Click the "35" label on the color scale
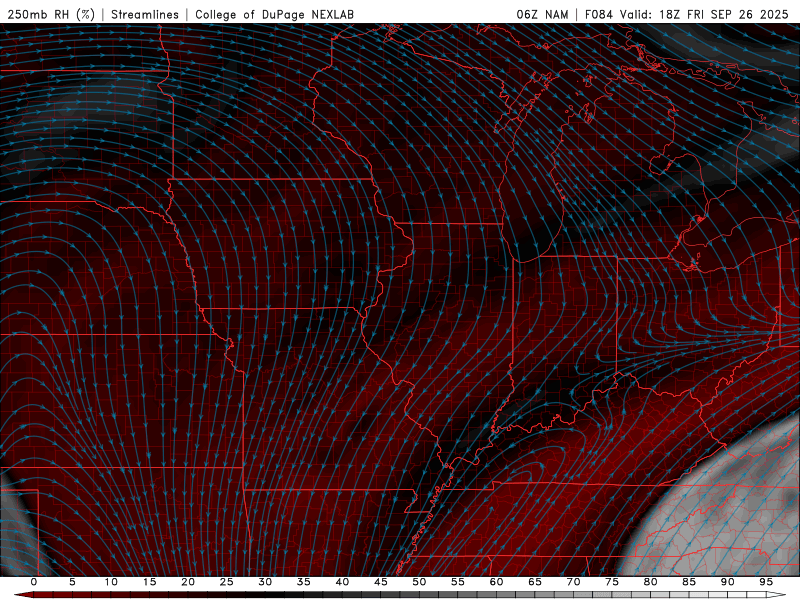 click(x=304, y=582)
